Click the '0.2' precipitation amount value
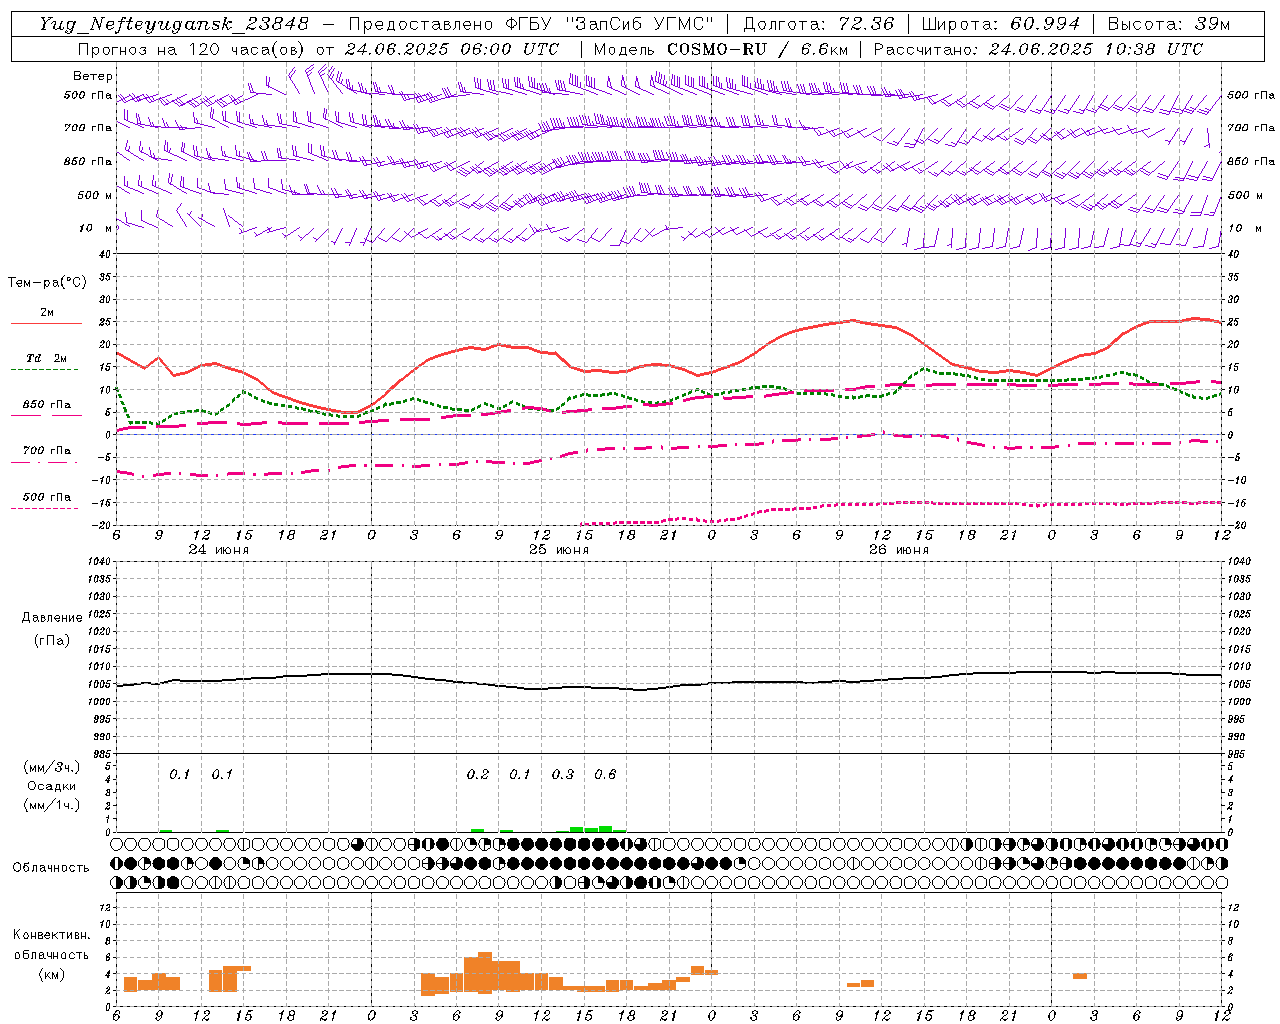This screenshot has height=1024, width=1280. (478, 774)
